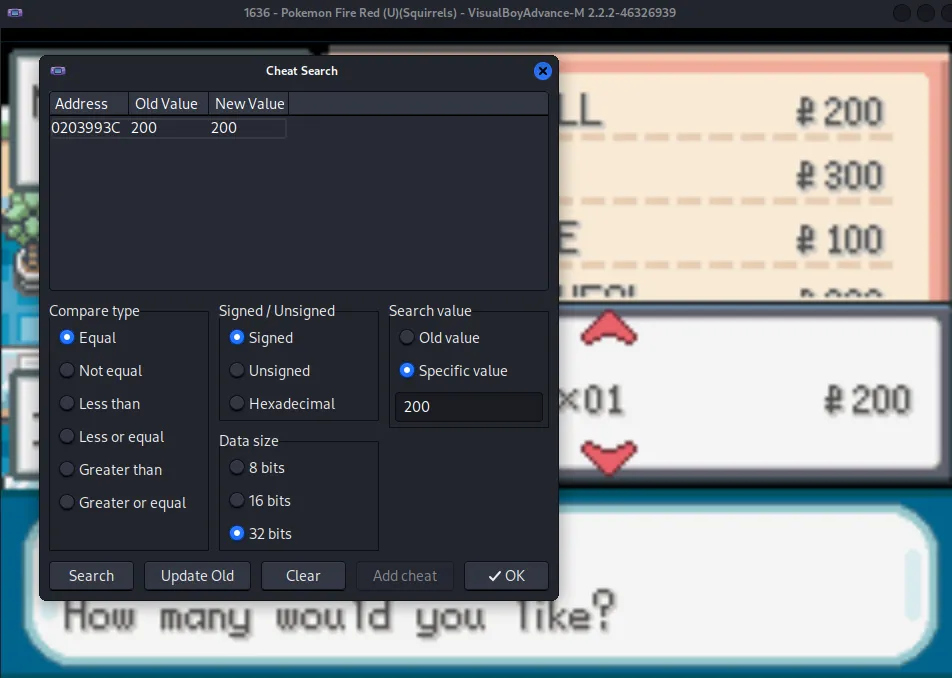952x678 pixels.
Task: Set data size to 16 bits
Action: pyautogui.click(x=237, y=501)
